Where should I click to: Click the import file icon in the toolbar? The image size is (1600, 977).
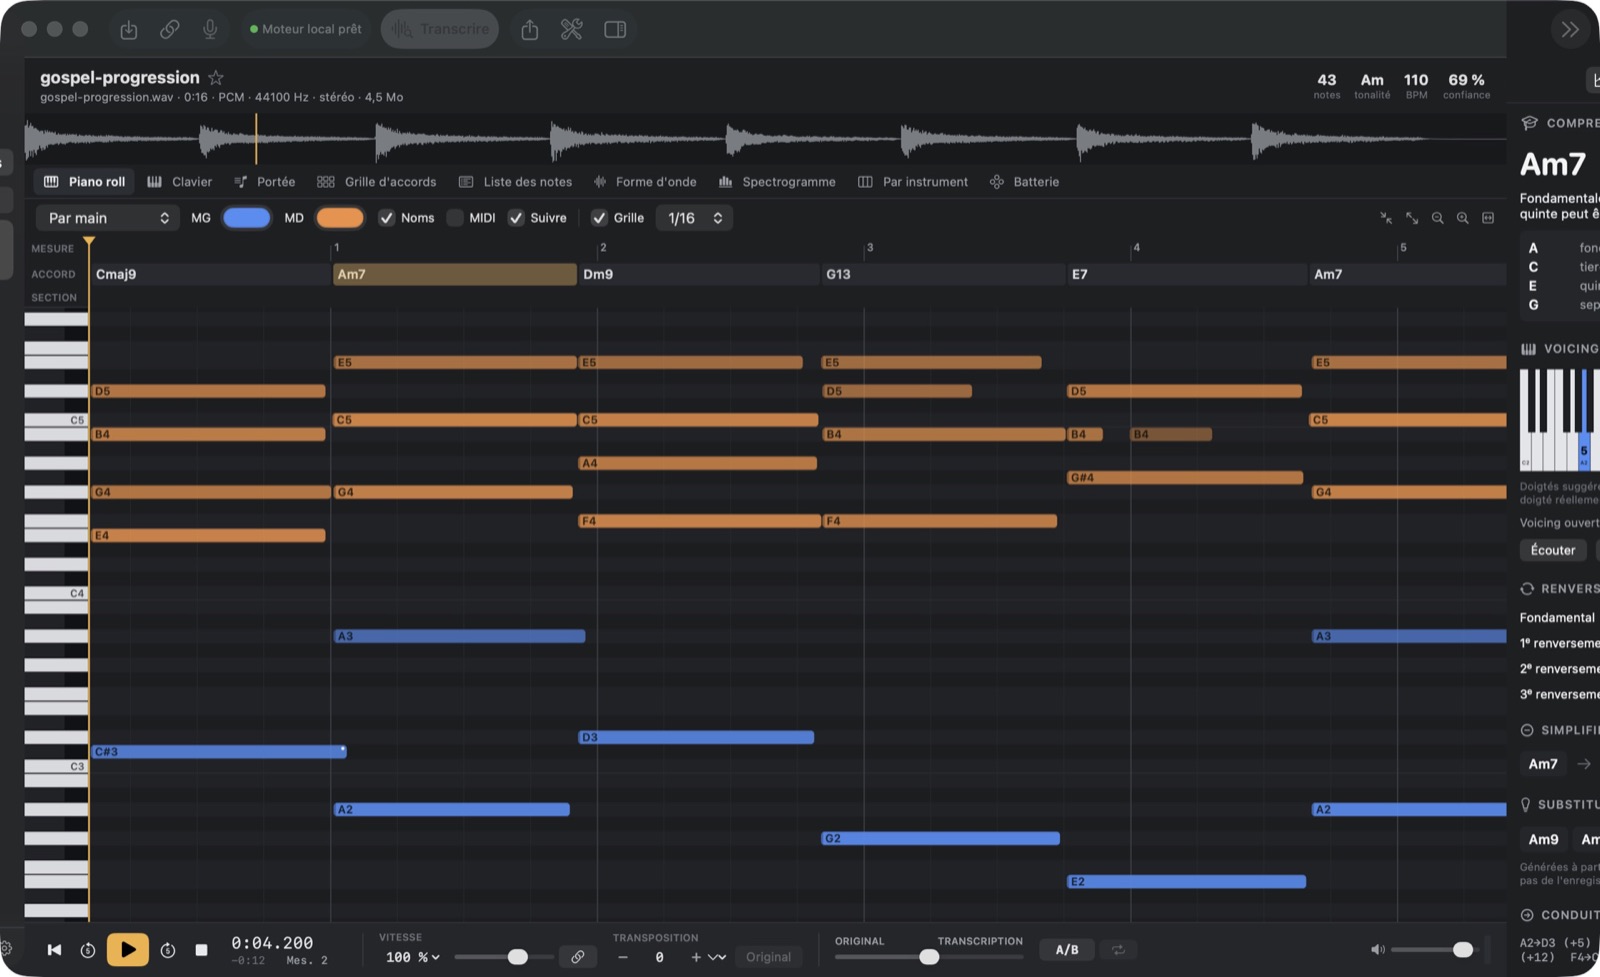pyautogui.click(x=129, y=30)
